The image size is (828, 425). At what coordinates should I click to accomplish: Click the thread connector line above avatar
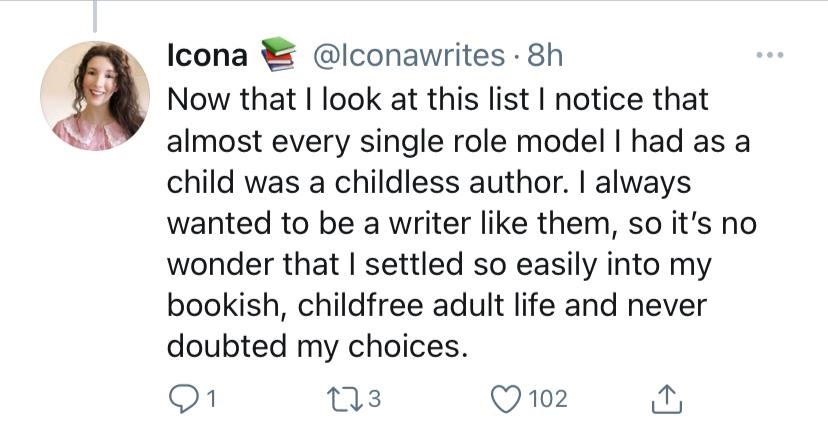click(96, 14)
